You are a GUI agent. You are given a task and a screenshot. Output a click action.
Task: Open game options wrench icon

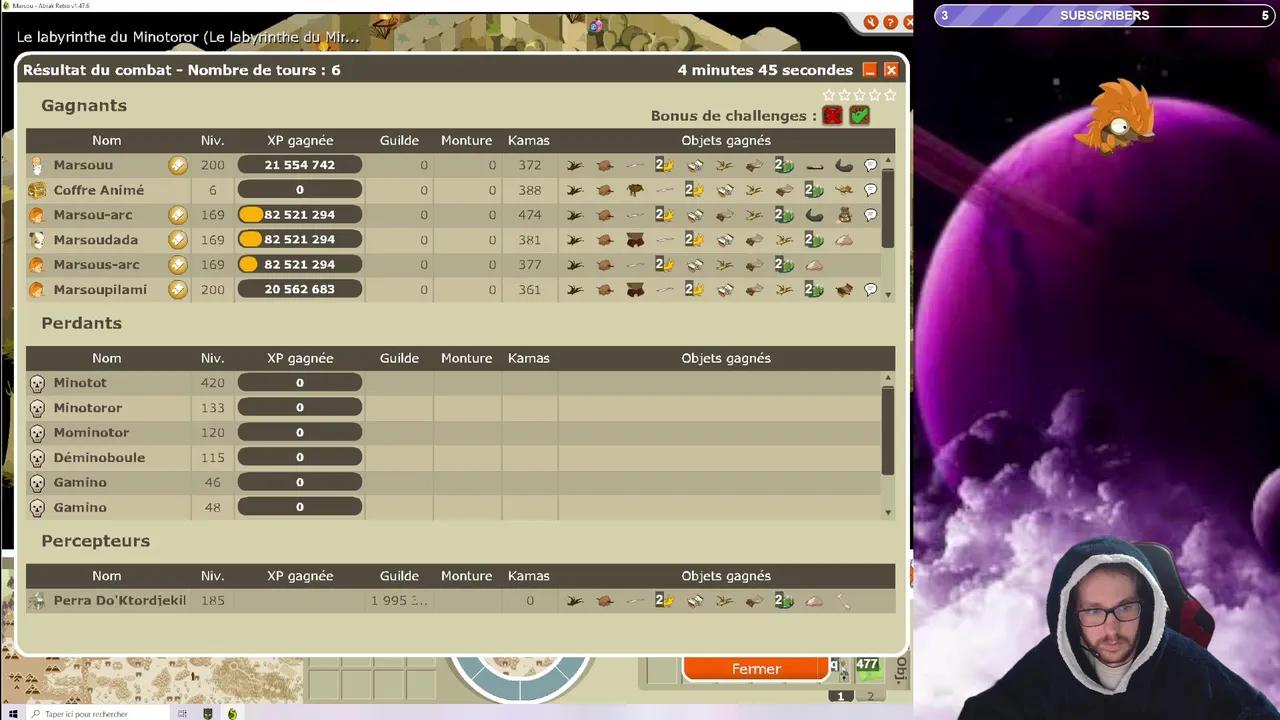[x=871, y=22]
